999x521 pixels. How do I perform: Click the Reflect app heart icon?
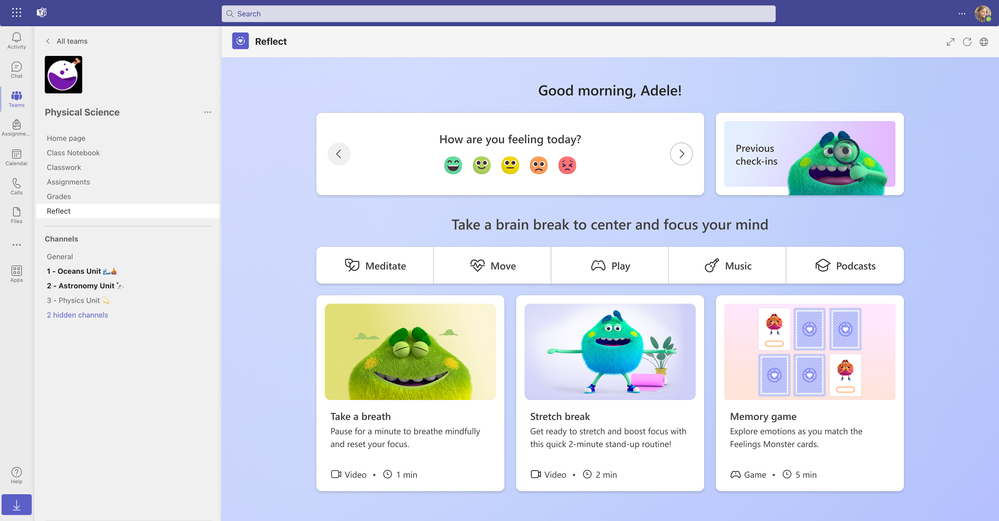point(240,41)
